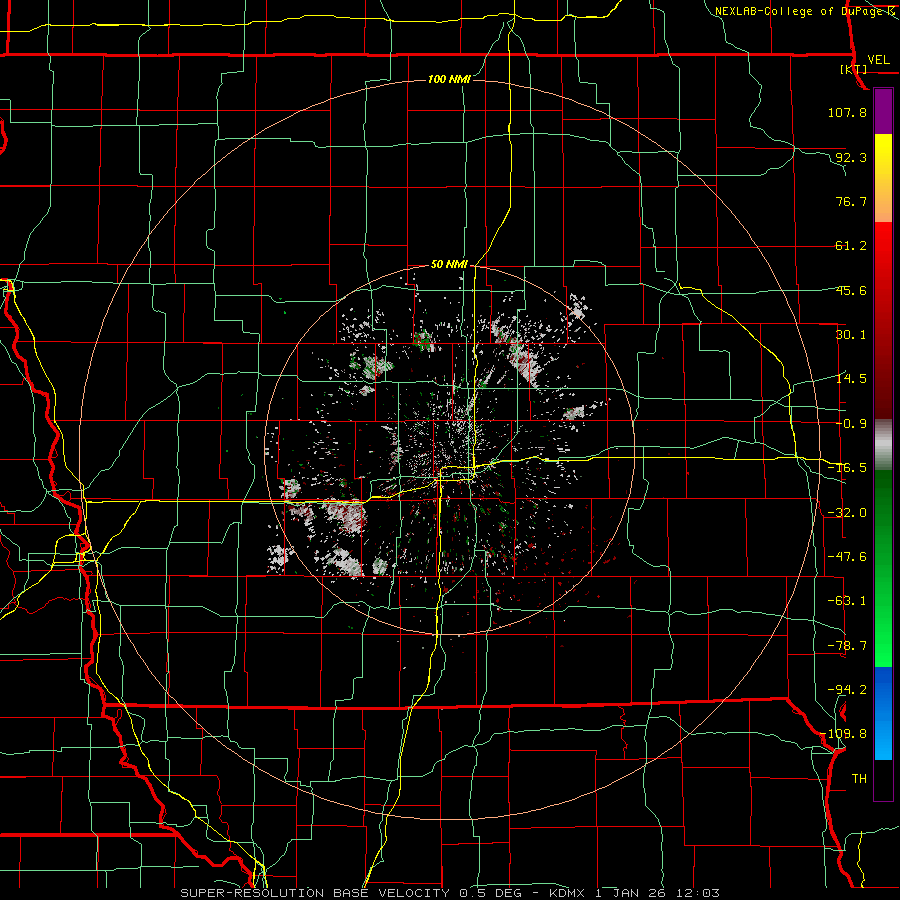Click the purple segment of velocity color bar
Image resolution: width=900 pixels, height=900 pixels.
point(883,111)
